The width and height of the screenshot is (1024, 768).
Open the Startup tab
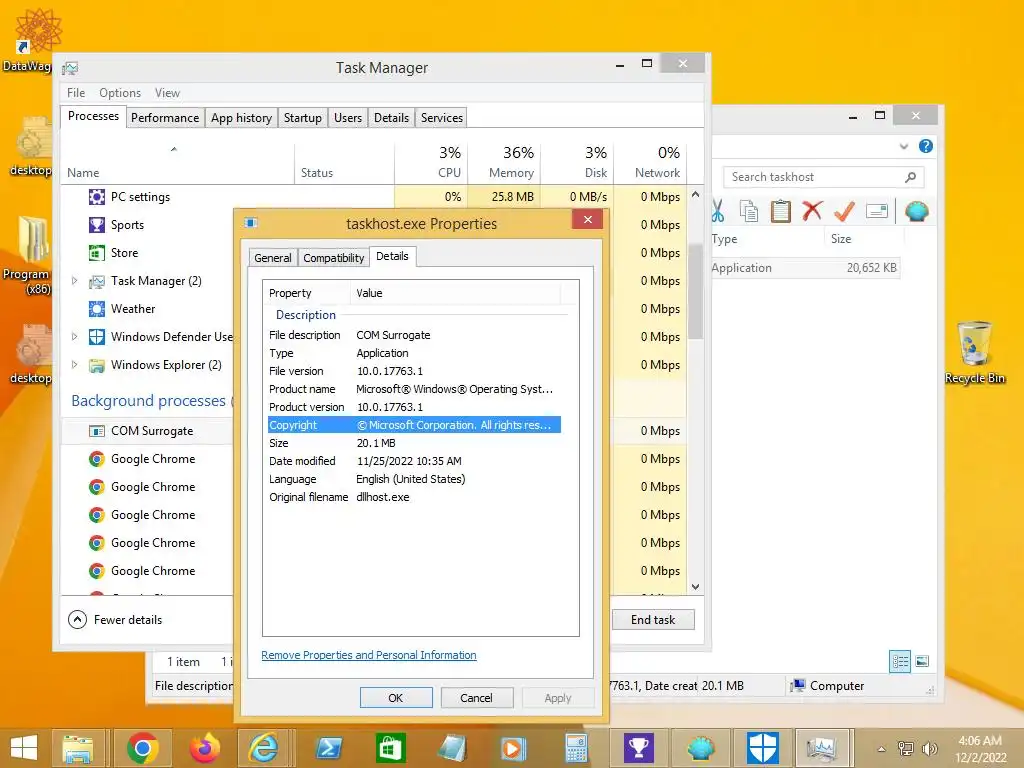302,118
